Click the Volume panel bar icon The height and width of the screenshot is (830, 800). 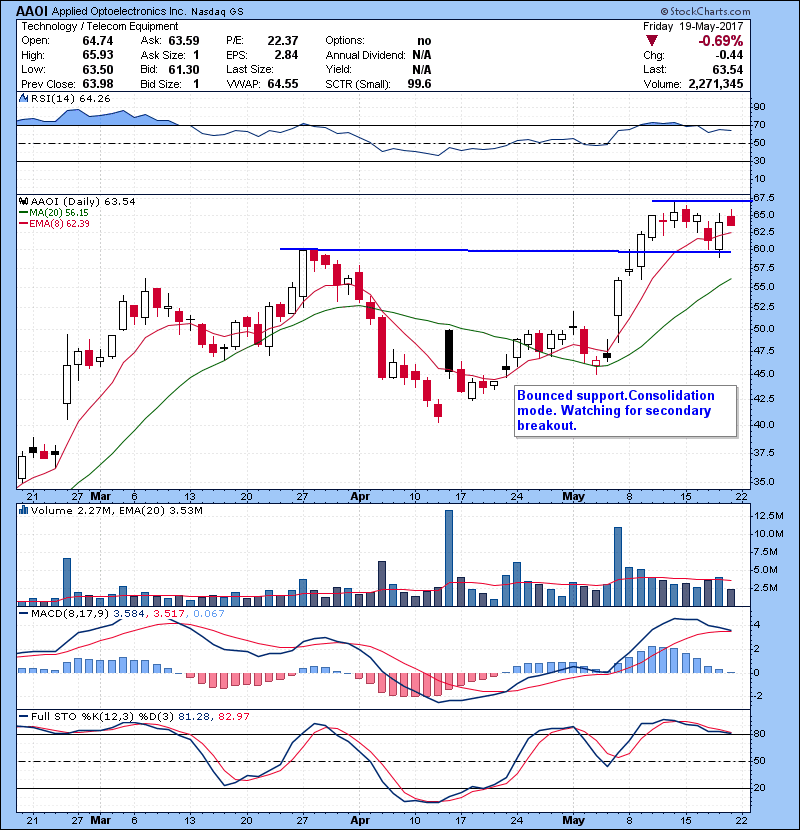(23, 510)
